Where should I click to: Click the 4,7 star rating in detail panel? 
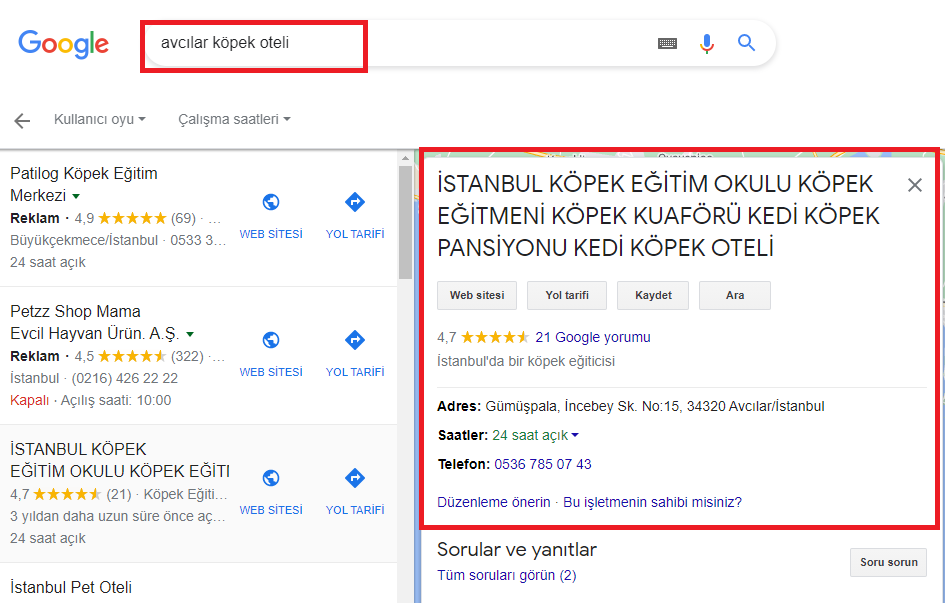click(x=483, y=337)
